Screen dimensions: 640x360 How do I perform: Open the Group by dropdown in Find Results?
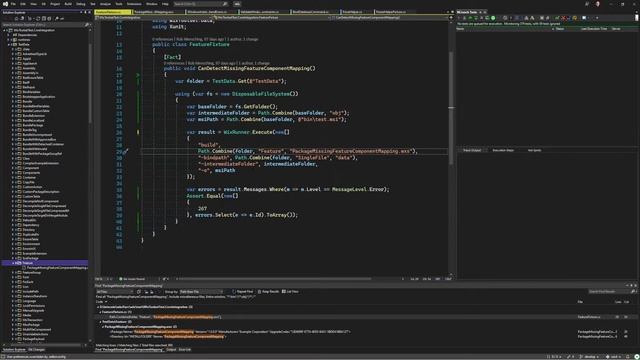click(x=202, y=292)
